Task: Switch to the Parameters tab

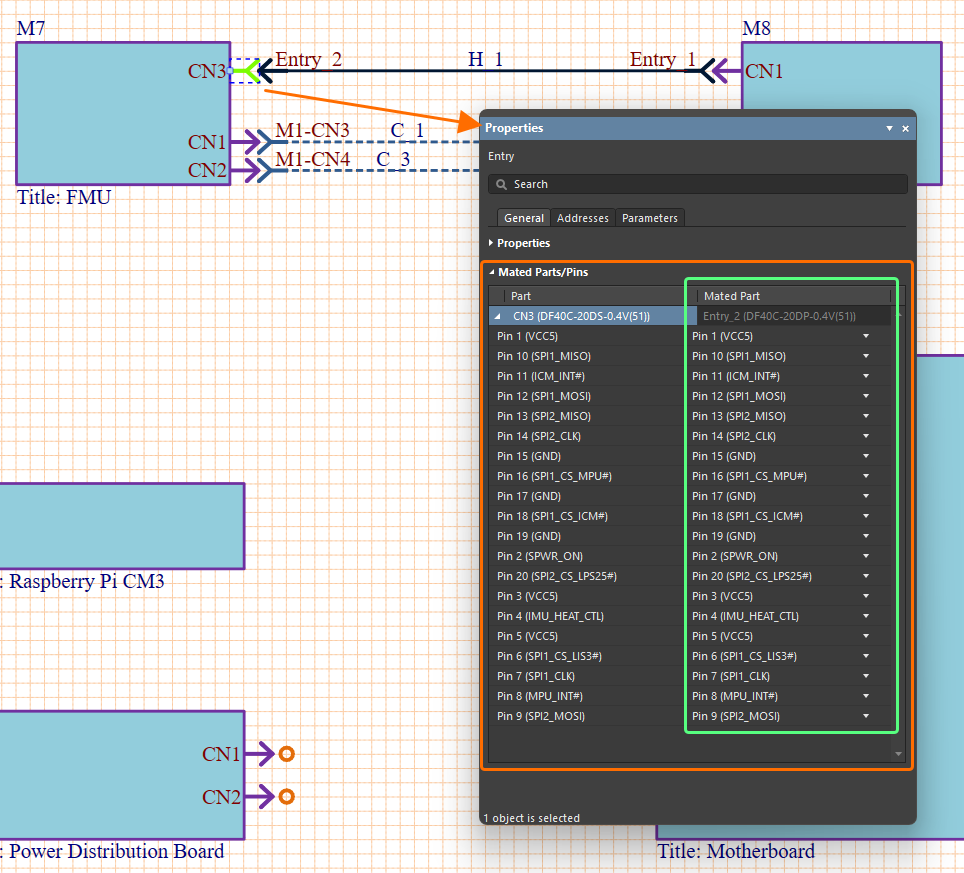Action: [x=649, y=218]
